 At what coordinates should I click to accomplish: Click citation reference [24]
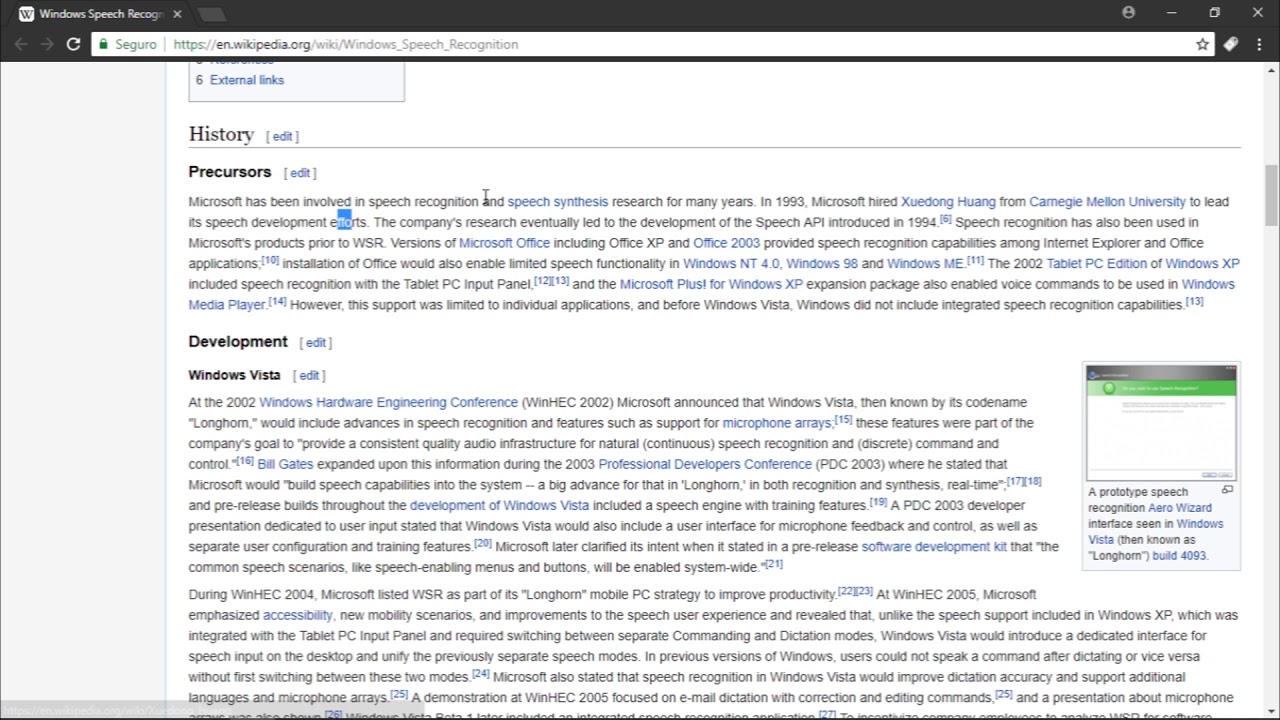click(x=480, y=673)
